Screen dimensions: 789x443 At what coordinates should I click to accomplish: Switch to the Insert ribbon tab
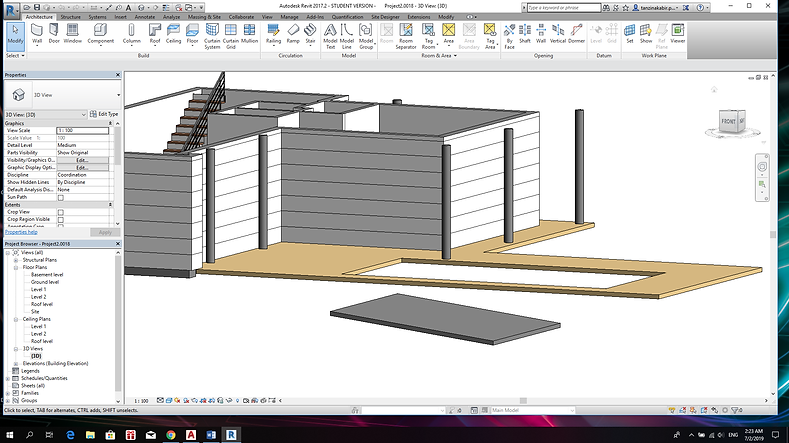(120, 17)
